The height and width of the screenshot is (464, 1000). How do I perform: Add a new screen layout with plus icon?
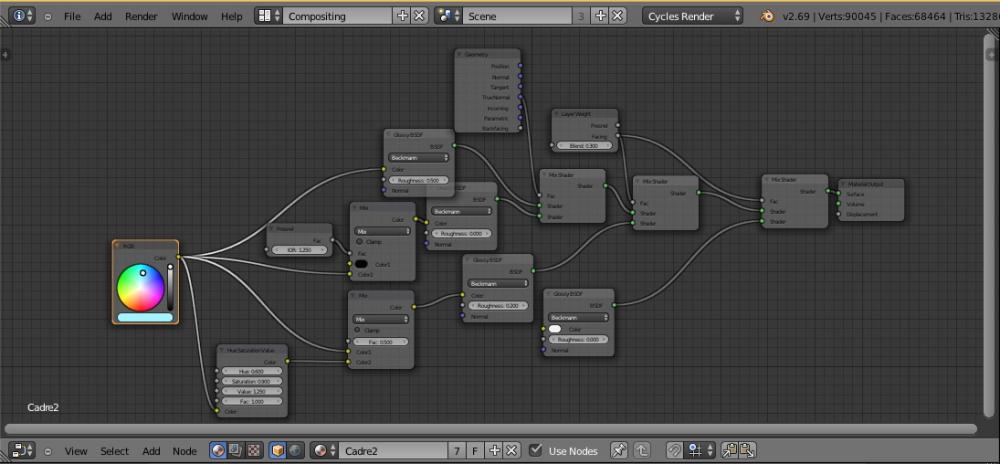(402, 16)
